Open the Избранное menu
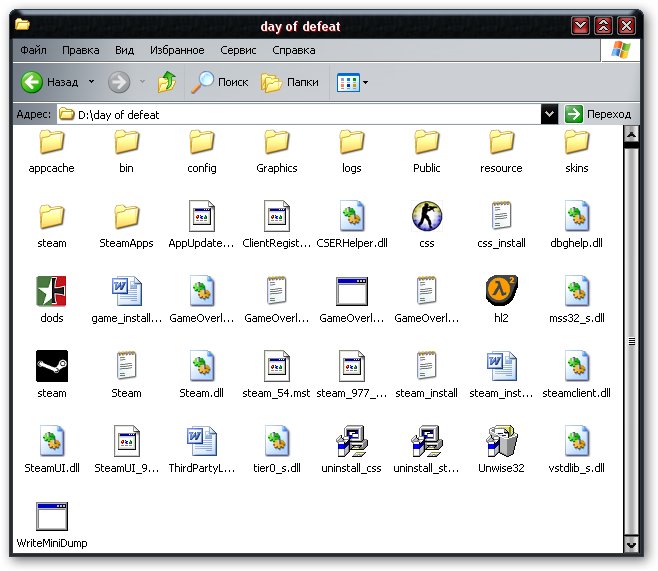 177,50
